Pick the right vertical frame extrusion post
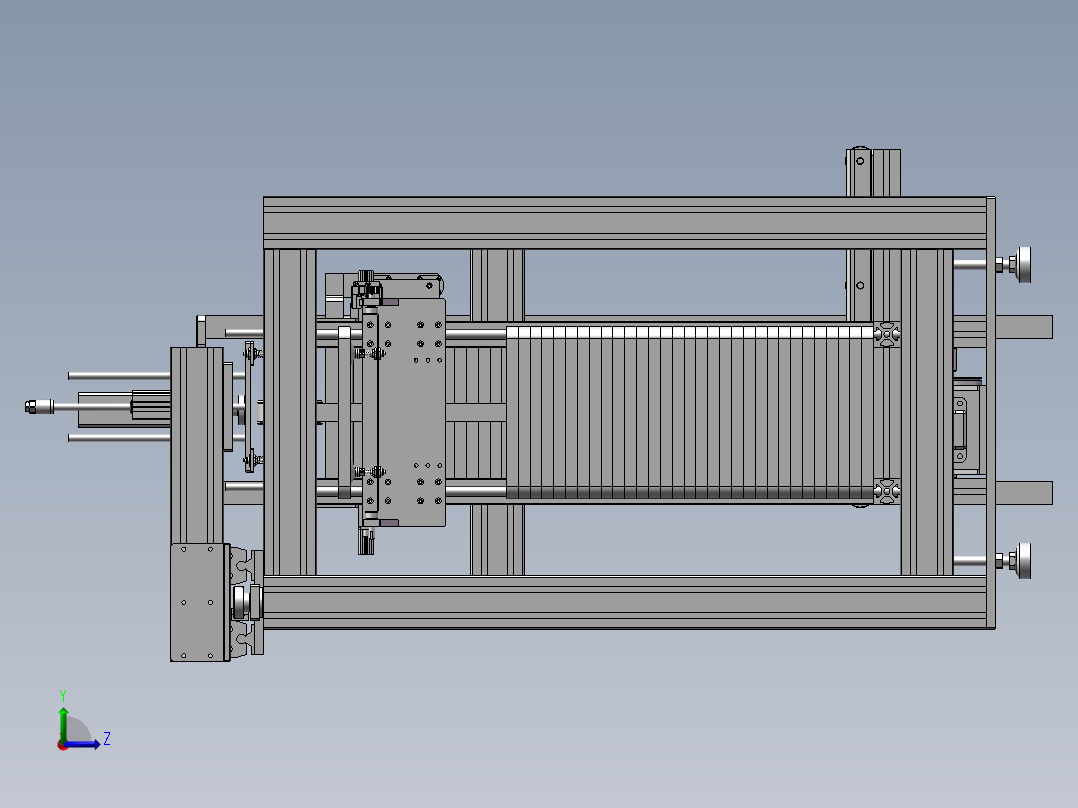The image size is (1078, 808). coord(926,412)
